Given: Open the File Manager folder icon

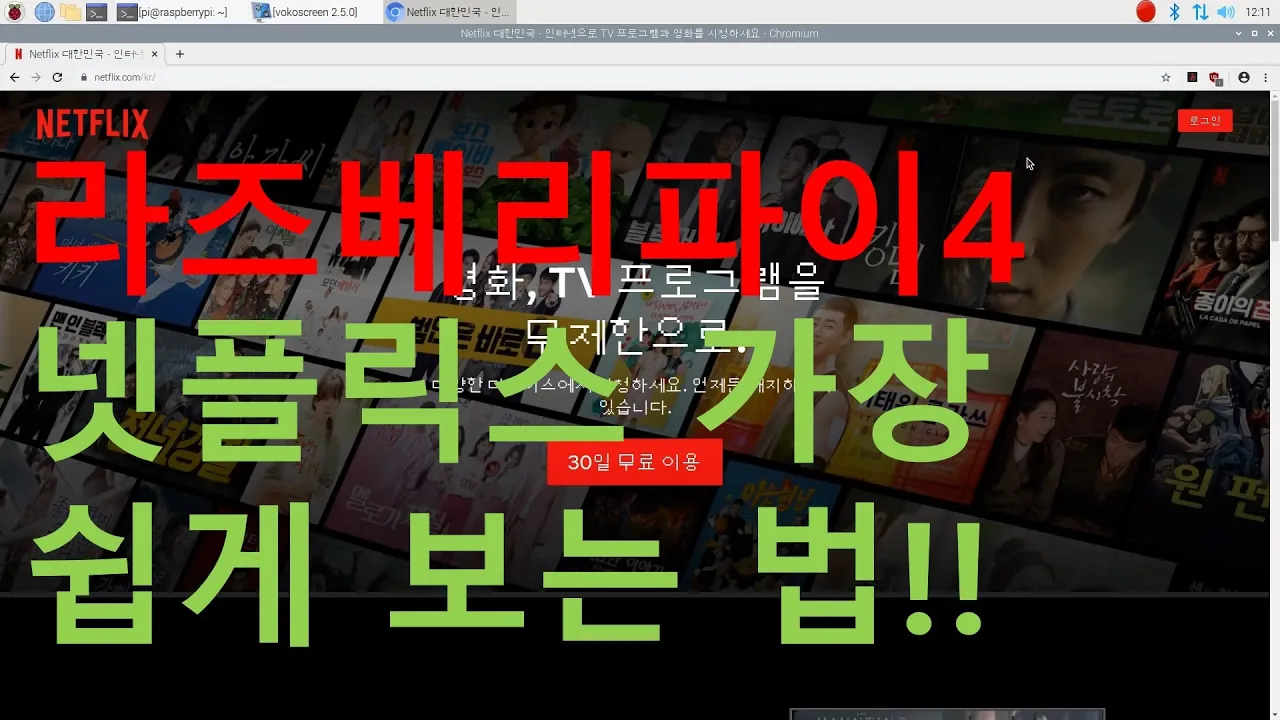Looking at the screenshot, I should pyautogui.click(x=70, y=12).
